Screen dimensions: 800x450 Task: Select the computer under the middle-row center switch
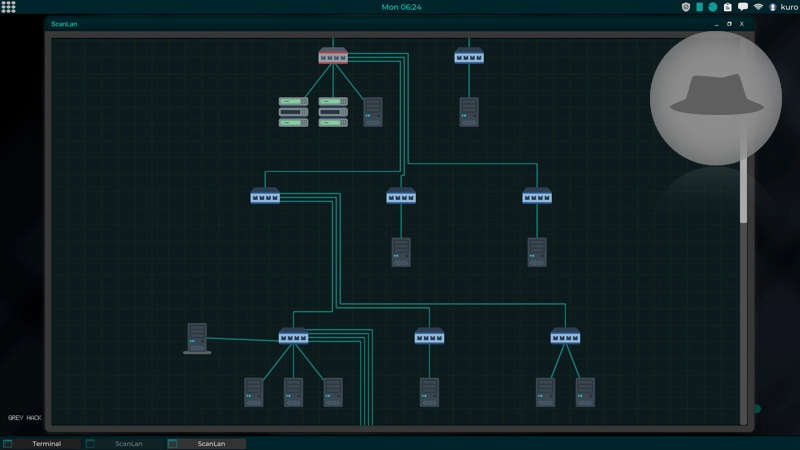[x=401, y=252]
